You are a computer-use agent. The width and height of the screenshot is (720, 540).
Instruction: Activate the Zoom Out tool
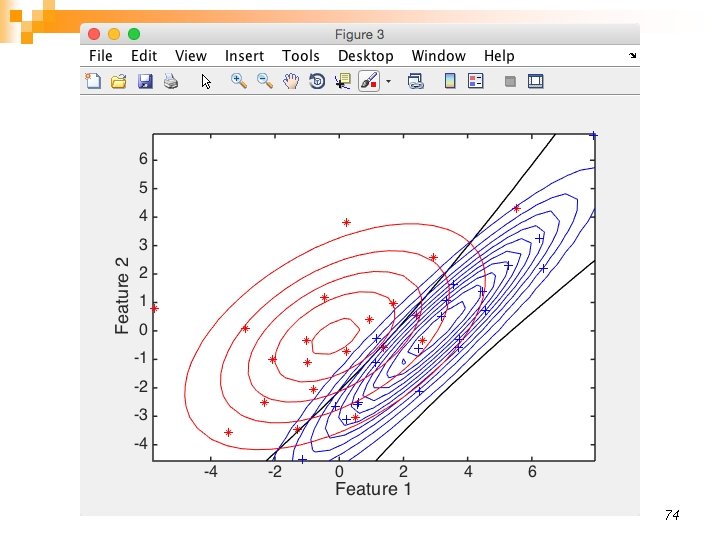click(265, 81)
